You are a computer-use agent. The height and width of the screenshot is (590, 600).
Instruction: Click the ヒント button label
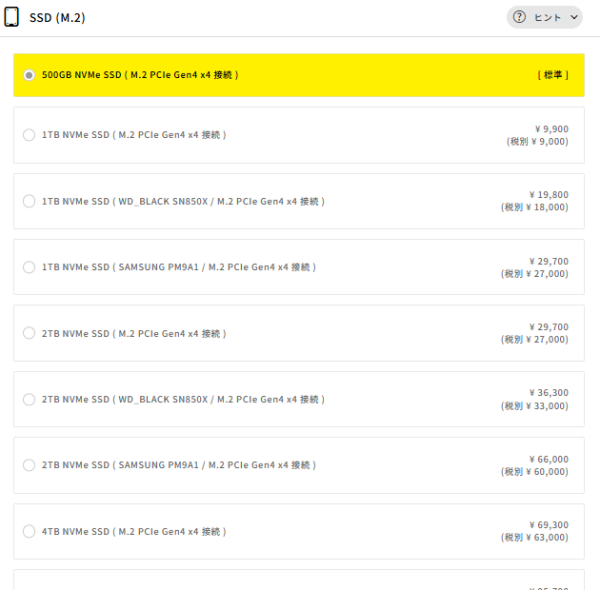click(548, 17)
